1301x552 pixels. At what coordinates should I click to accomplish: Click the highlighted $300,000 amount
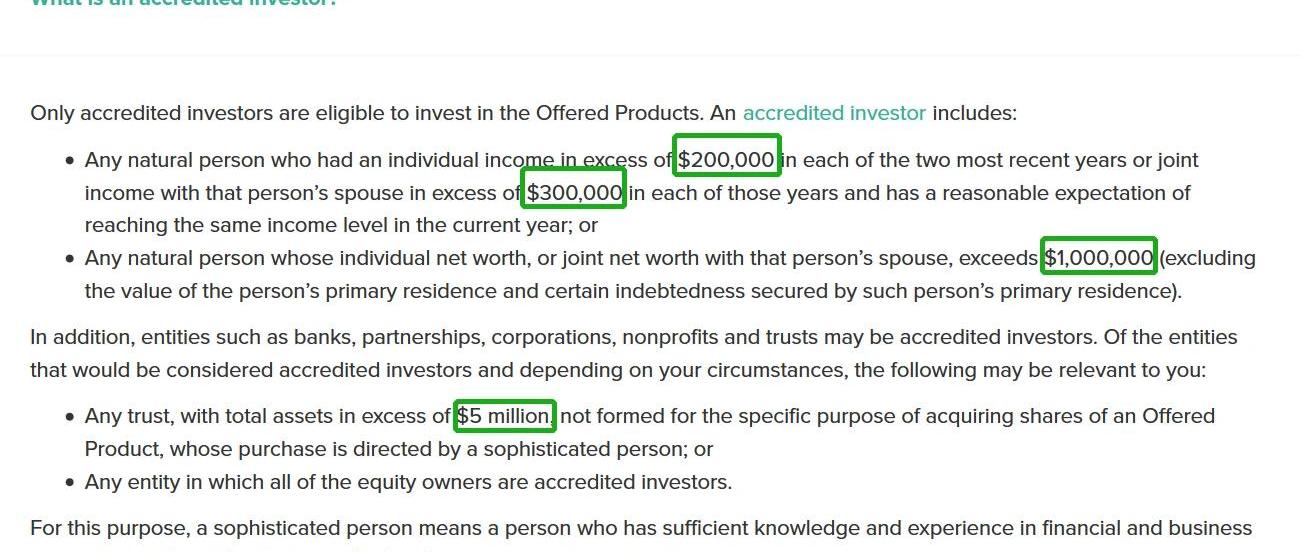point(575,193)
